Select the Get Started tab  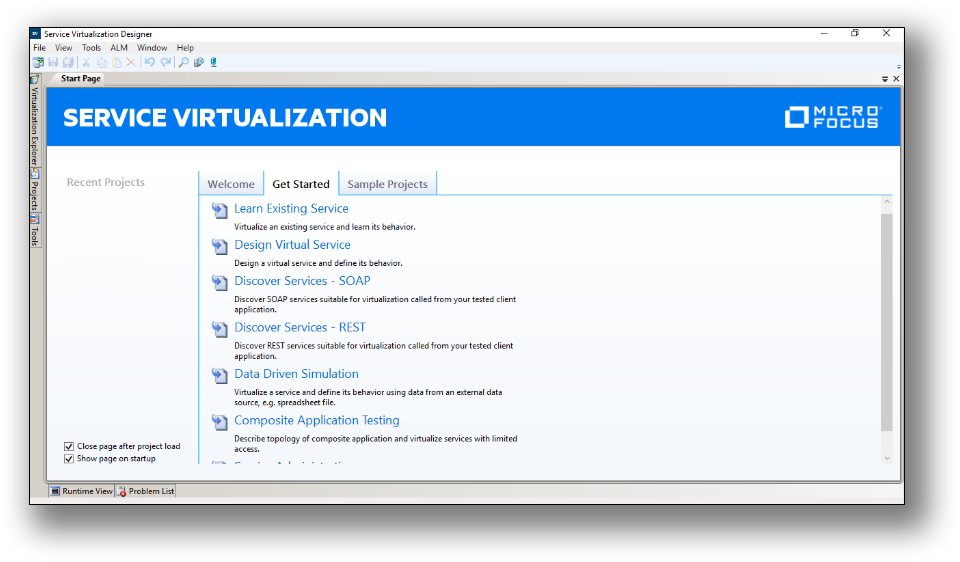point(301,184)
